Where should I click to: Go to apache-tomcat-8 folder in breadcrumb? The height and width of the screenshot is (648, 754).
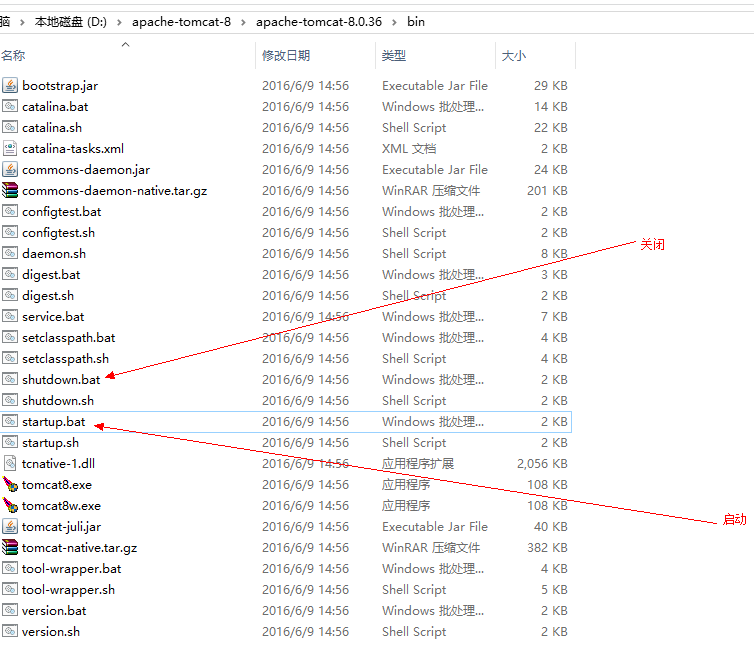[181, 22]
